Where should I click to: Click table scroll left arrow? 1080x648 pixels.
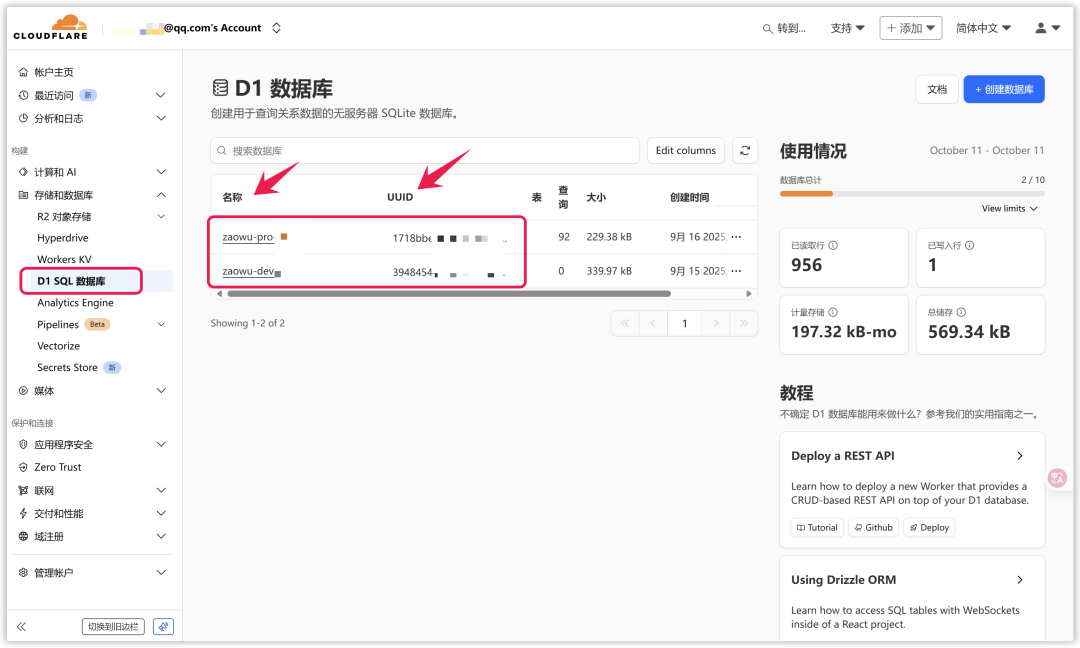coord(219,294)
